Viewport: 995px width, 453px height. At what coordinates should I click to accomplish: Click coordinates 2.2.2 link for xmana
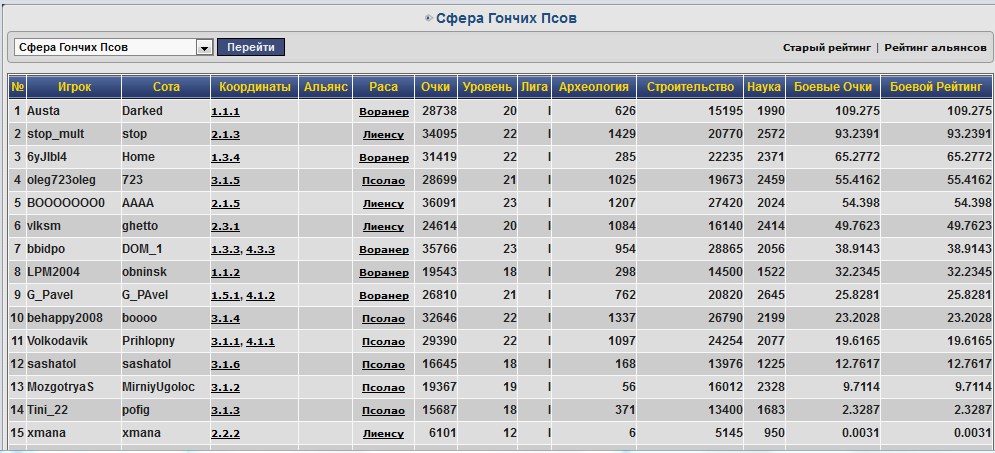pyautogui.click(x=225, y=433)
